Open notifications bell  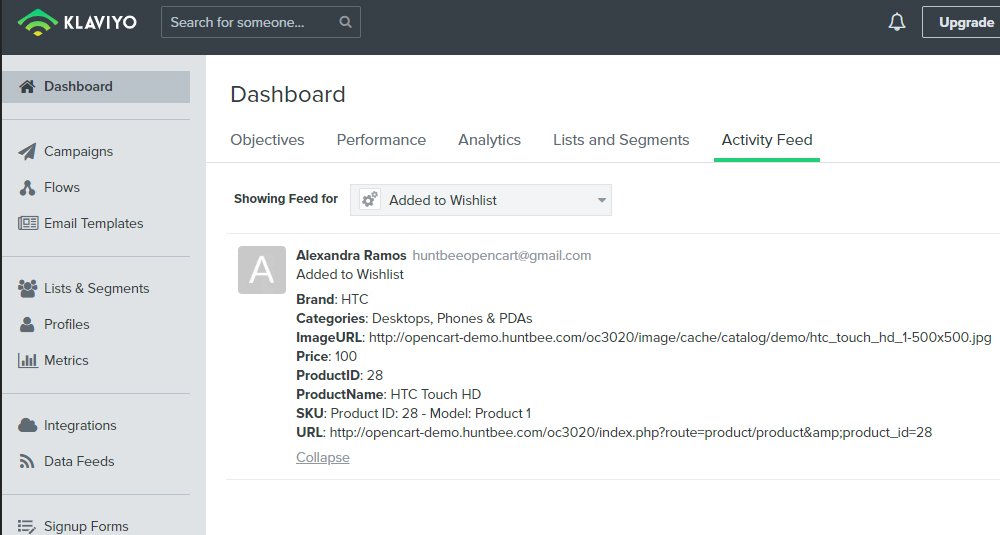tap(897, 22)
